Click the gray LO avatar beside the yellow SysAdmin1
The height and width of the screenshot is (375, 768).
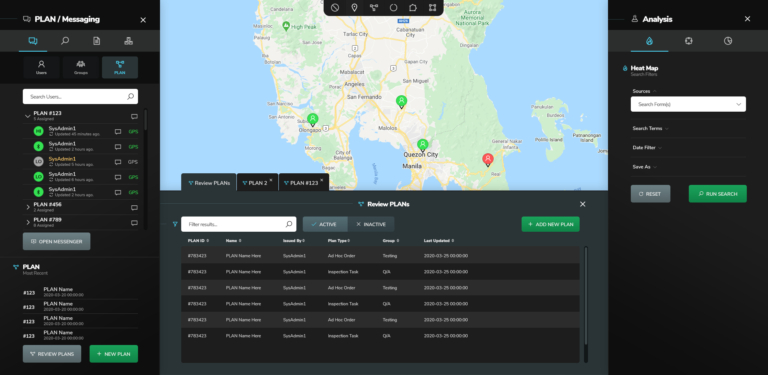[38, 162]
